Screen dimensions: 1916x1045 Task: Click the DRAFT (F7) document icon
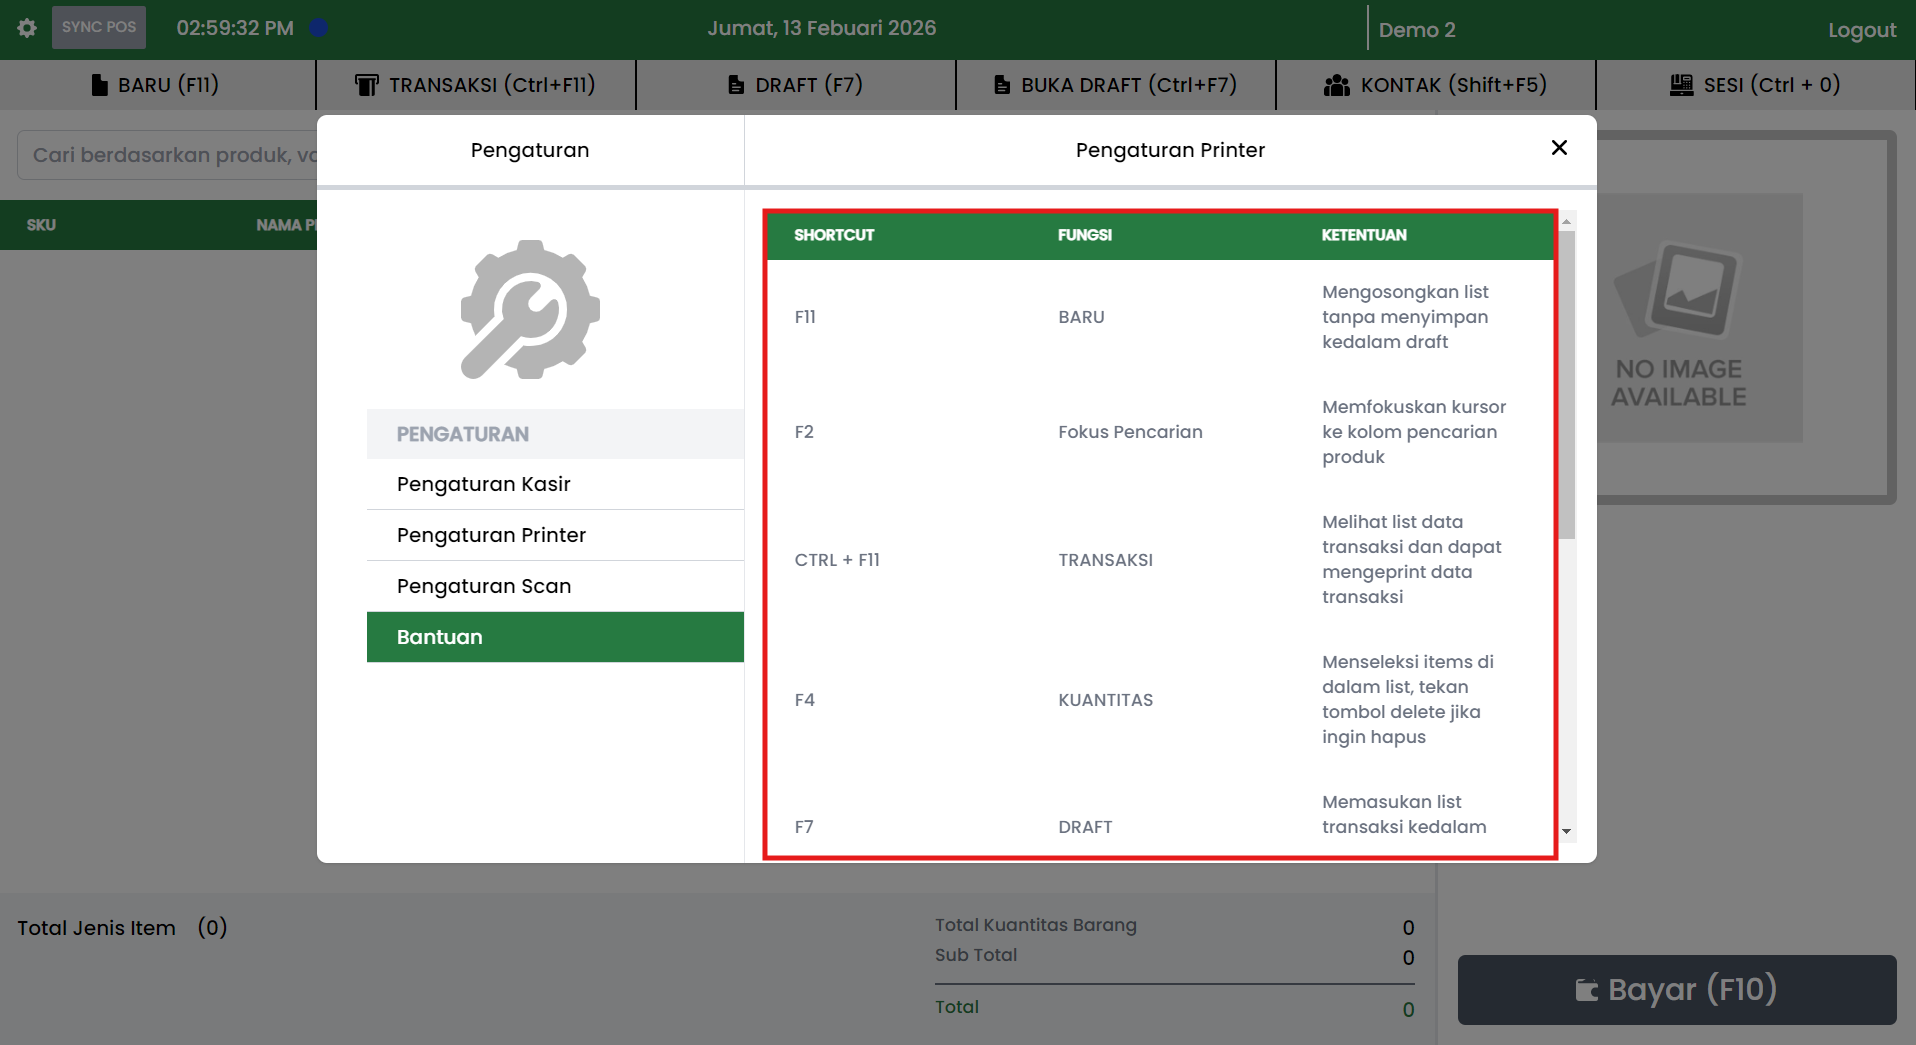point(736,85)
